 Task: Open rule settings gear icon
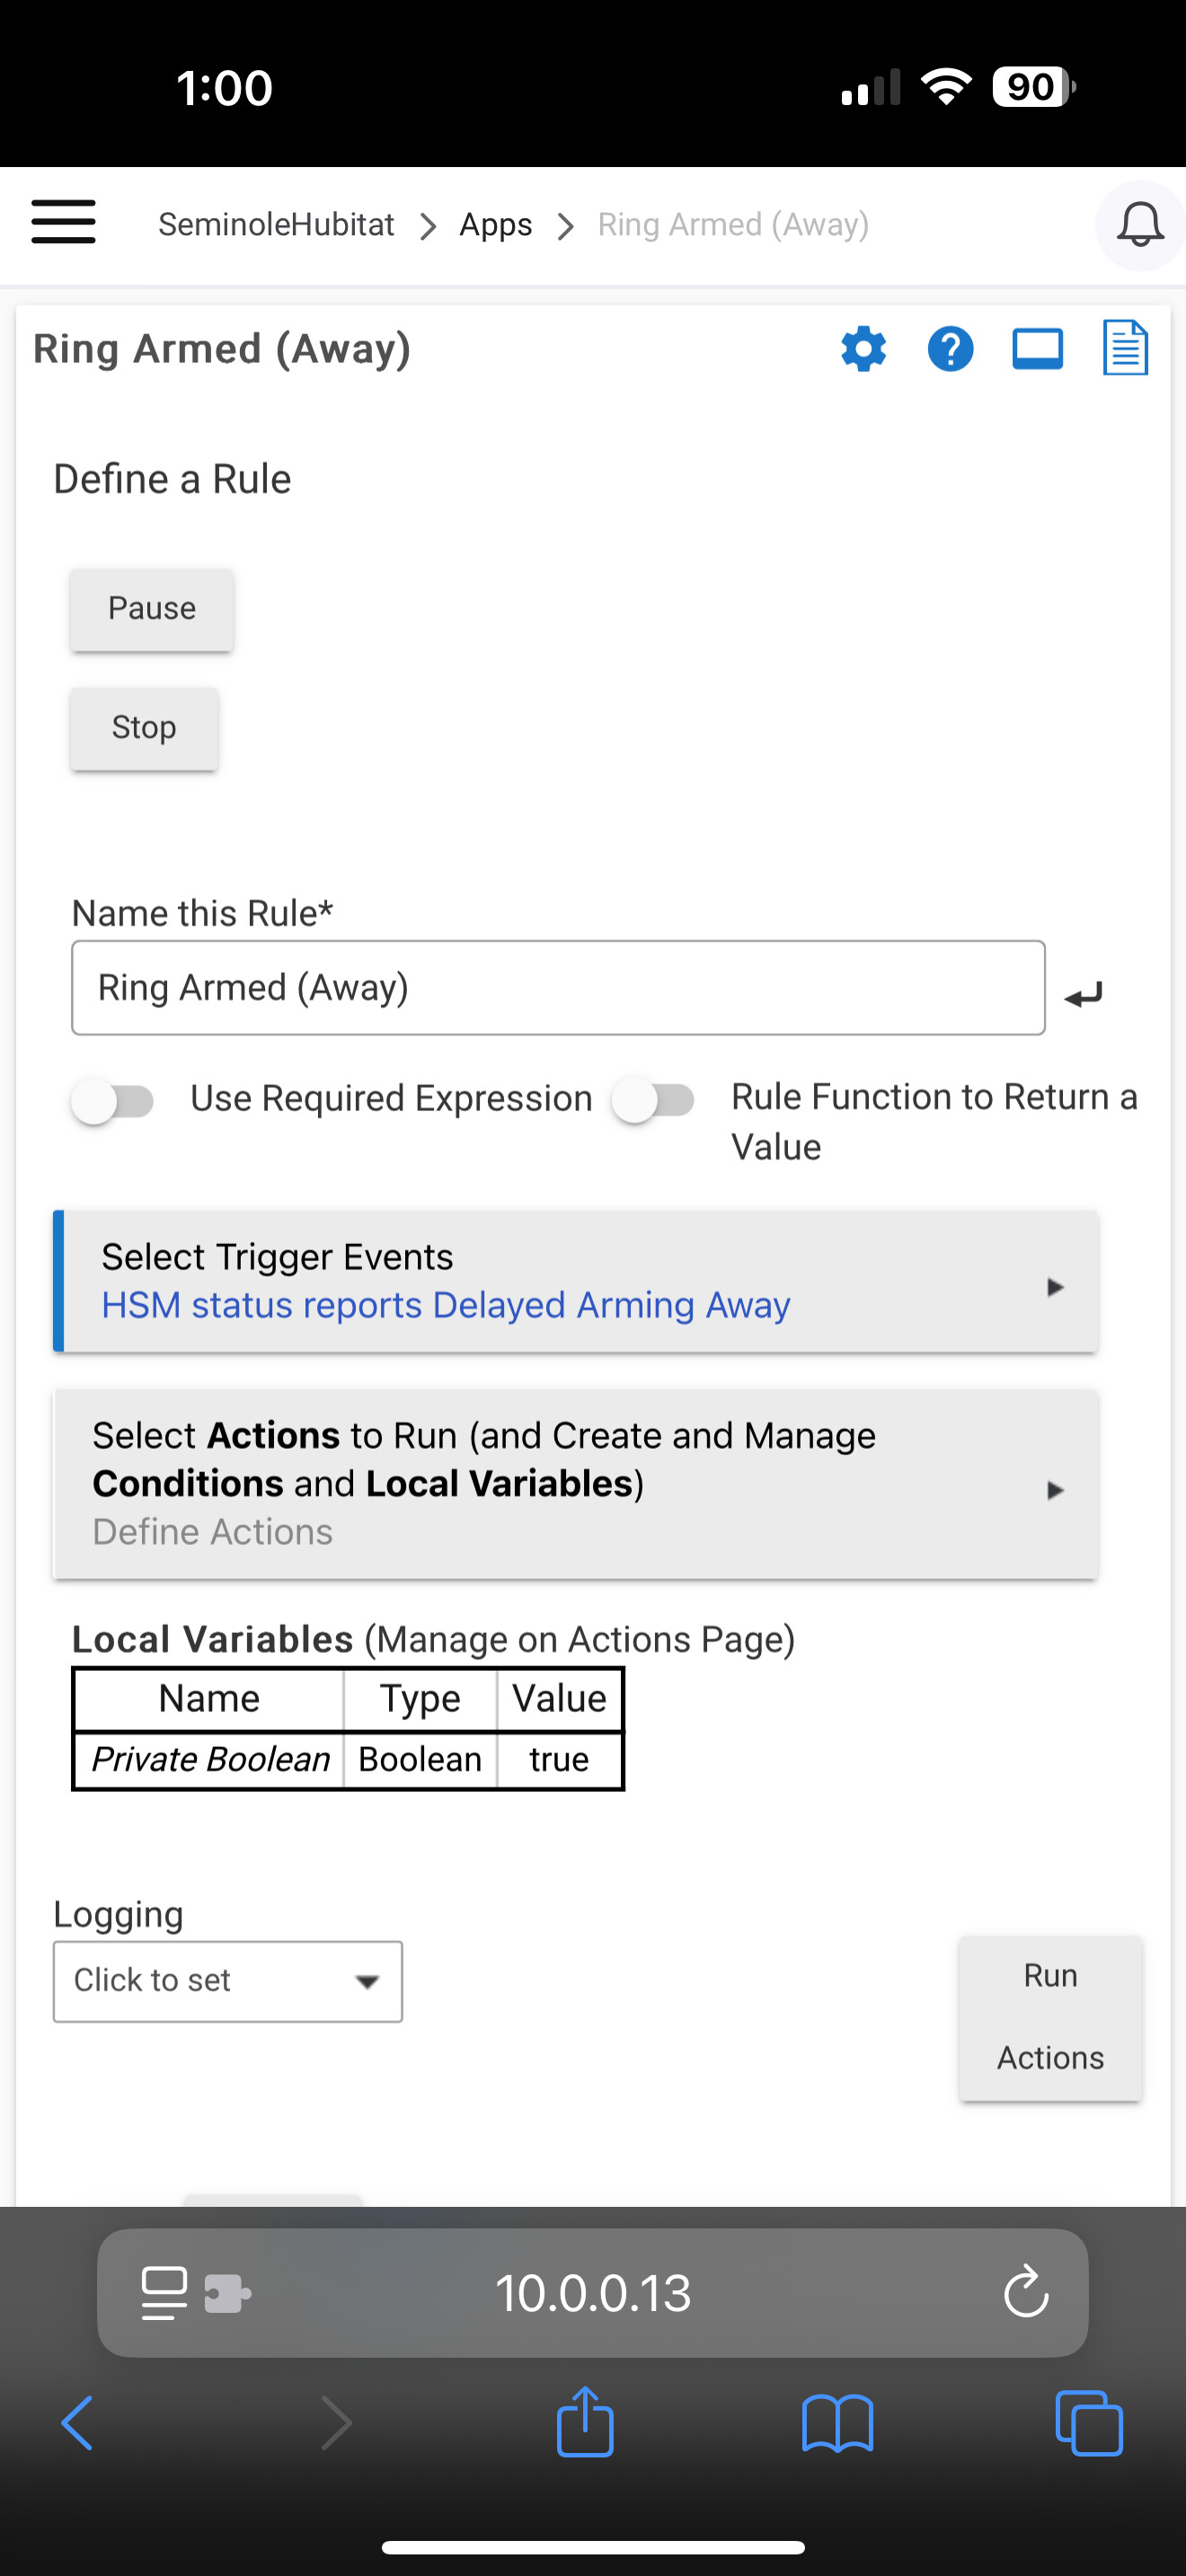864,349
